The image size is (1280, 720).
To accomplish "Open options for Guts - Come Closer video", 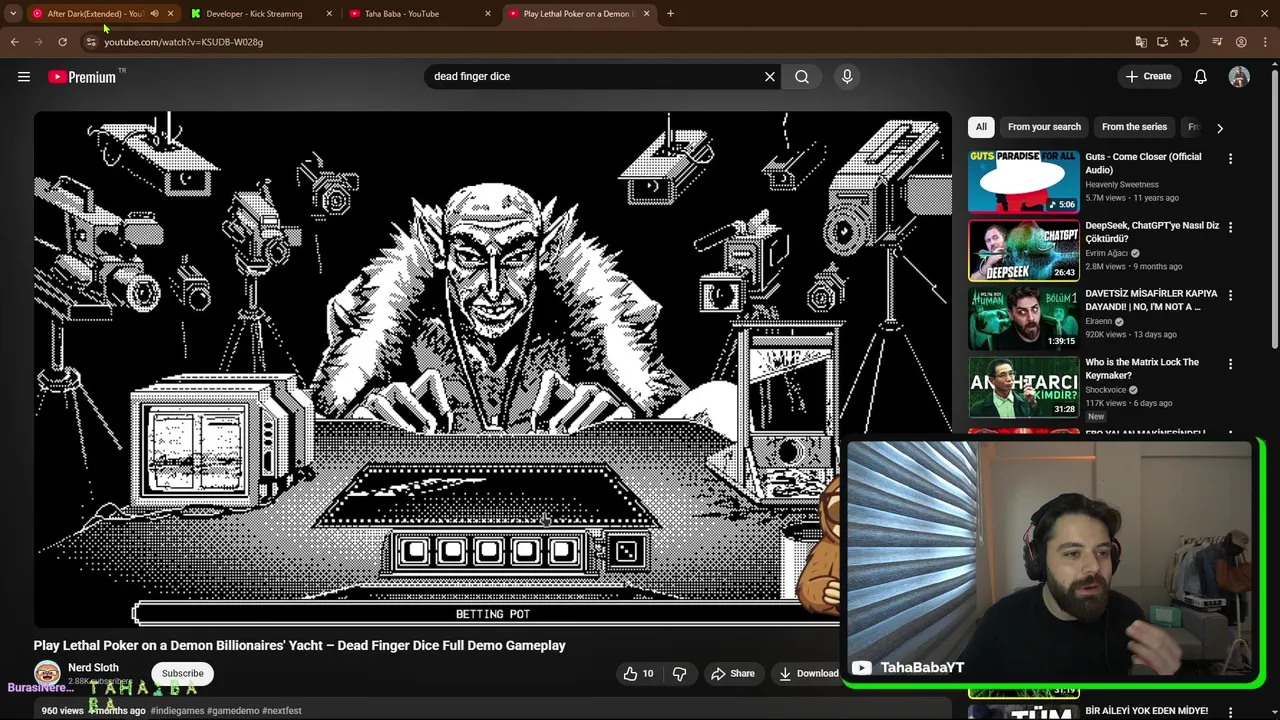I will point(1230,159).
